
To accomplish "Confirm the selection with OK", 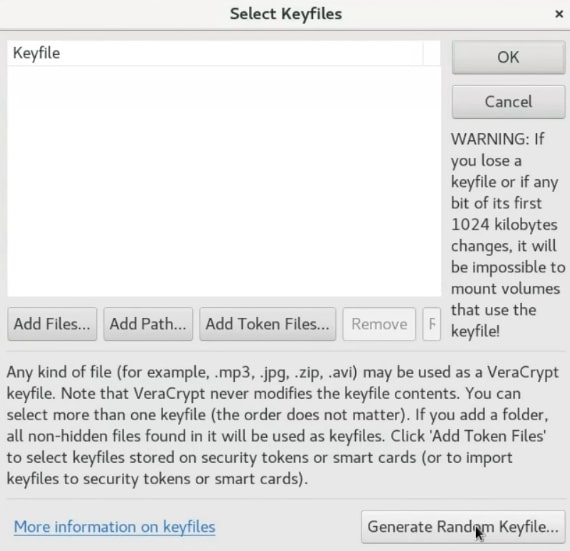I will tap(508, 57).
